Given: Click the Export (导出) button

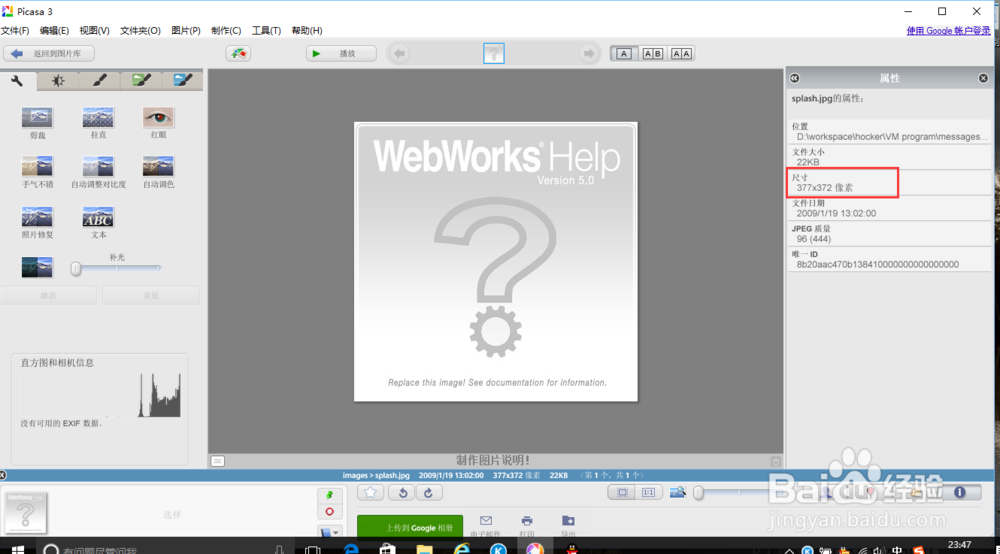Looking at the screenshot, I should coord(568,526).
